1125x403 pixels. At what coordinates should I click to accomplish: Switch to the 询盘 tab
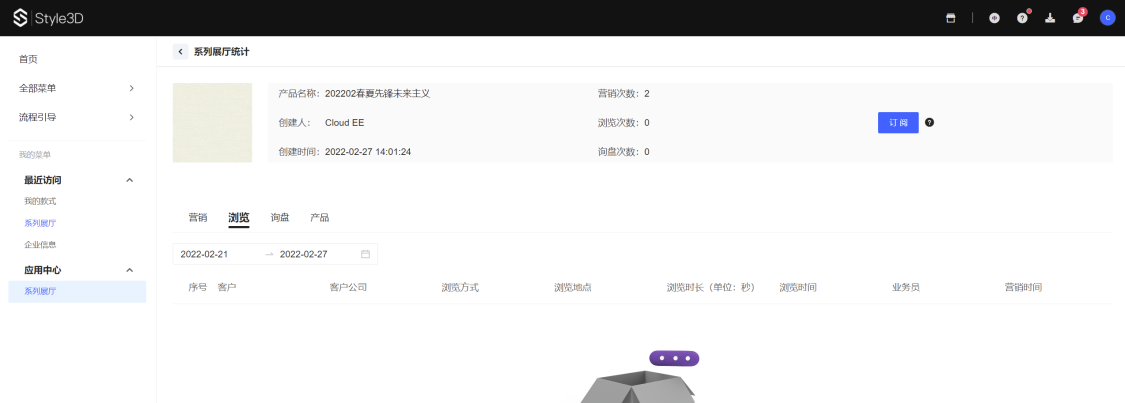pyautogui.click(x=280, y=217)
